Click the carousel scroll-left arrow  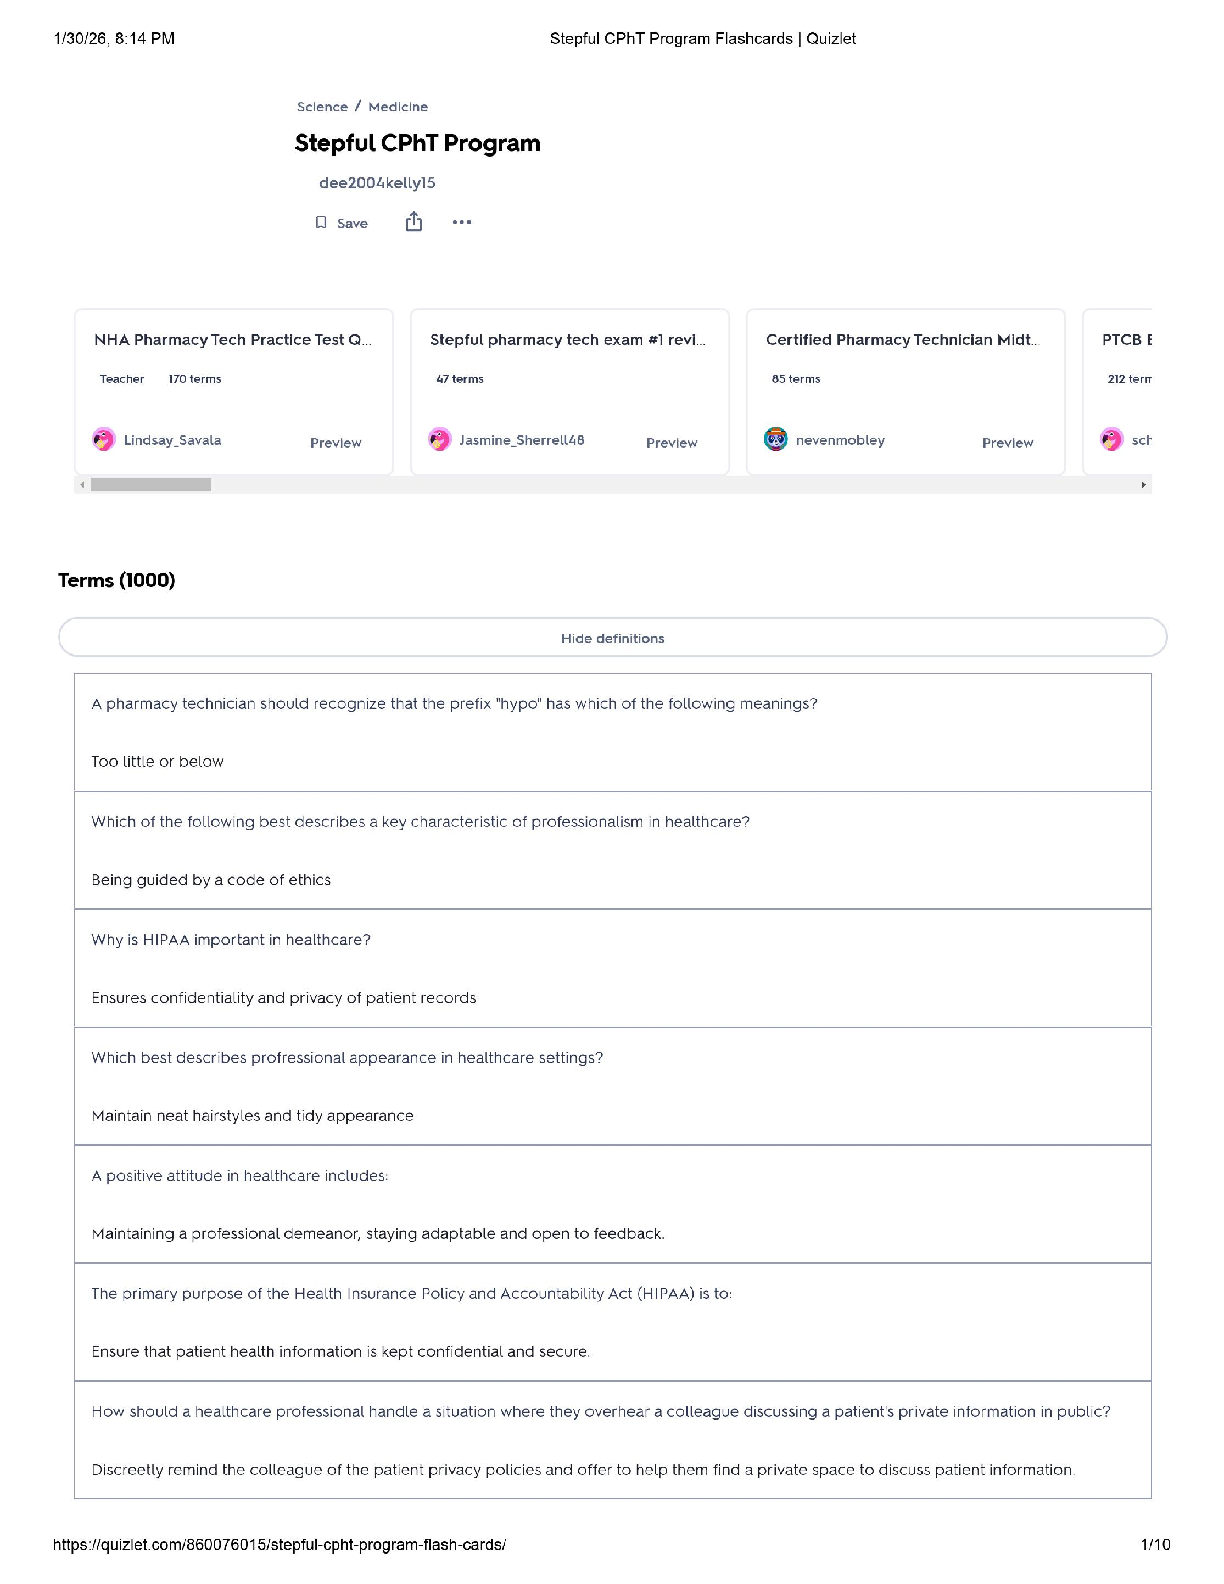[82, 485]
